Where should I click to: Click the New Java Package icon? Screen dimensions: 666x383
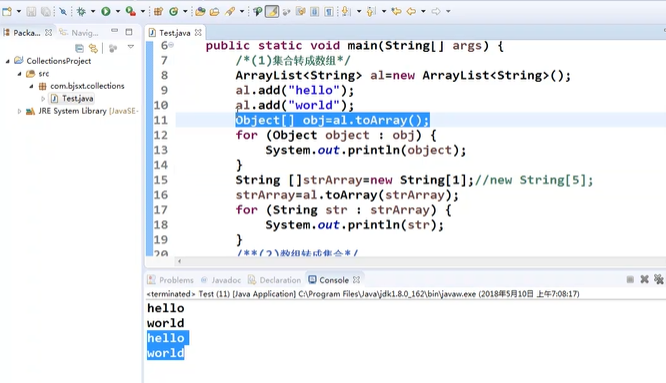[x=158, y=11]
